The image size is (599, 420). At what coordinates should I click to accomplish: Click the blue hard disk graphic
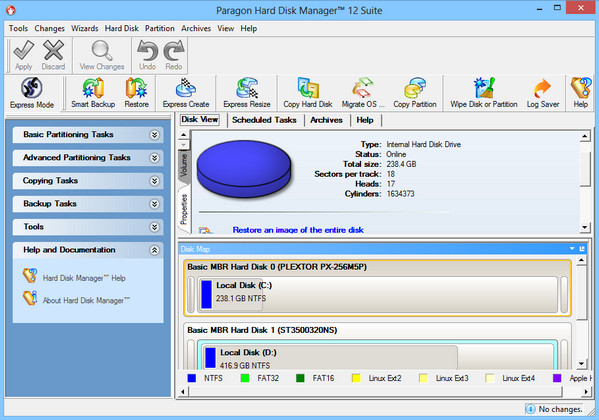coord(244,169)
